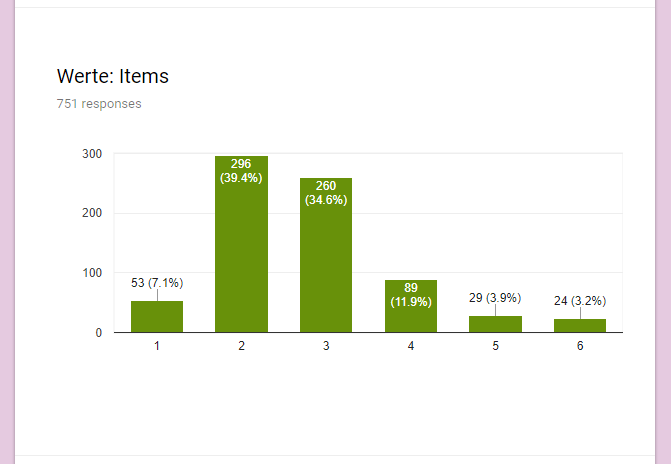Viewport: 671px width, 464px height.
Task: Click the Werte: Items chart title
Action: pos(113,76)
